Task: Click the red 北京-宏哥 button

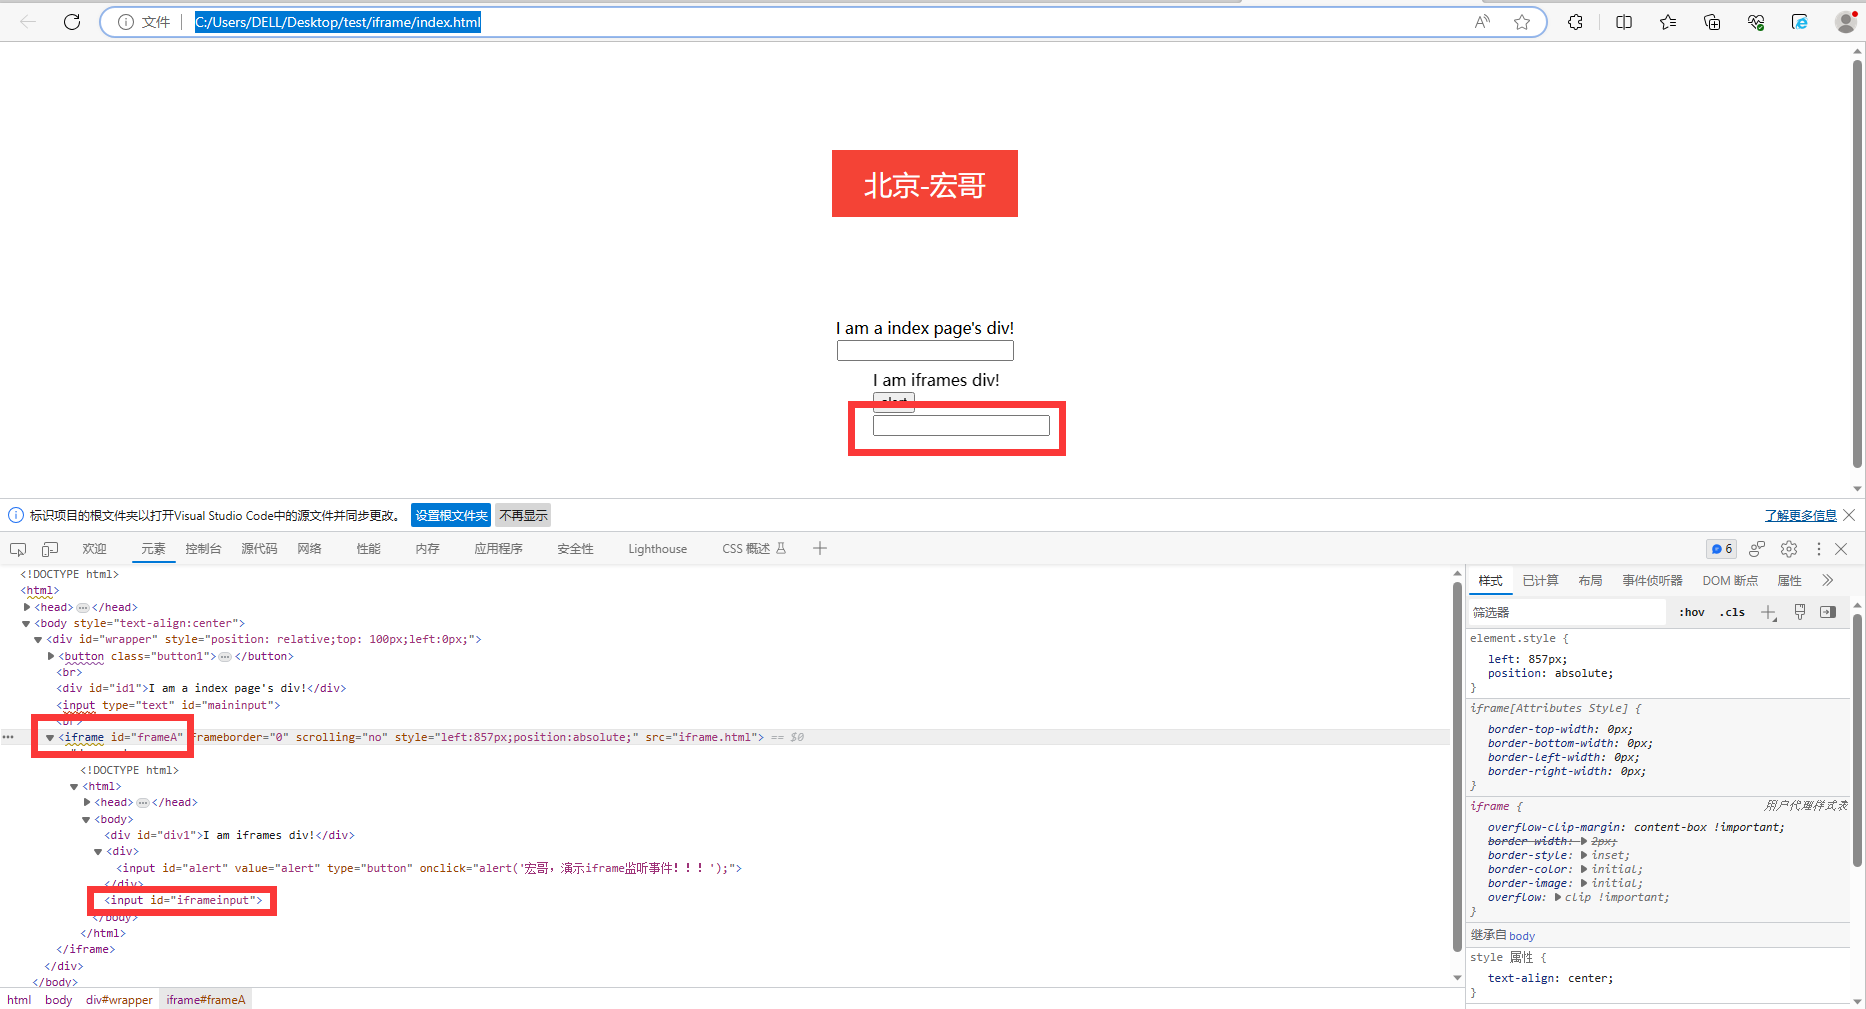Action: click(925, 184)
